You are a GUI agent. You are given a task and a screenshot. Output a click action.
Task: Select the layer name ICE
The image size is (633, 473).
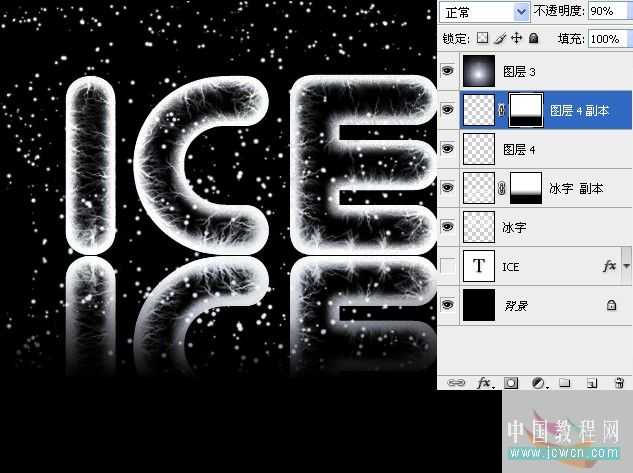click(510, 267)
